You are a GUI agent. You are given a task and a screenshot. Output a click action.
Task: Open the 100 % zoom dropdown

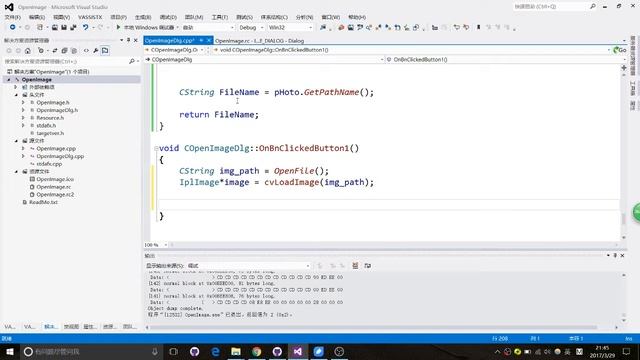156,245
